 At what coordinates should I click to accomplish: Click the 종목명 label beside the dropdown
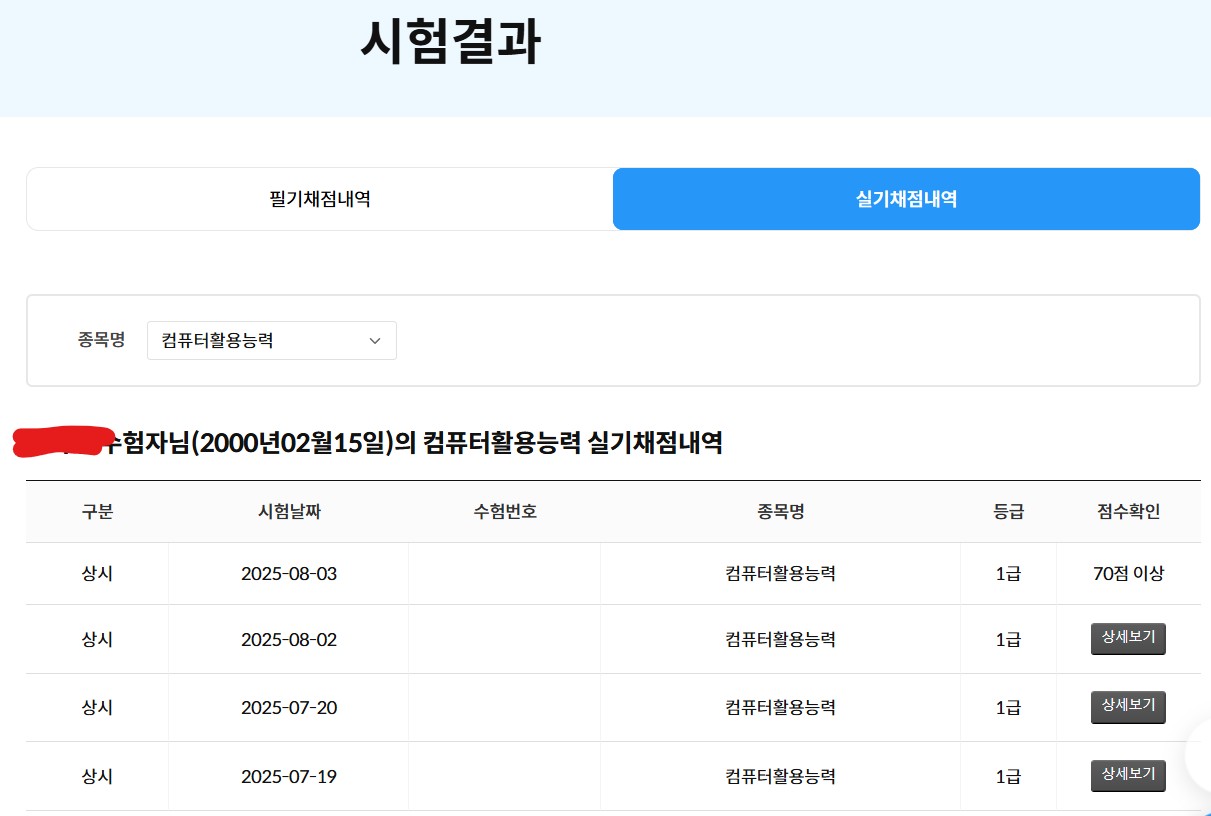[x=101, y=340]
